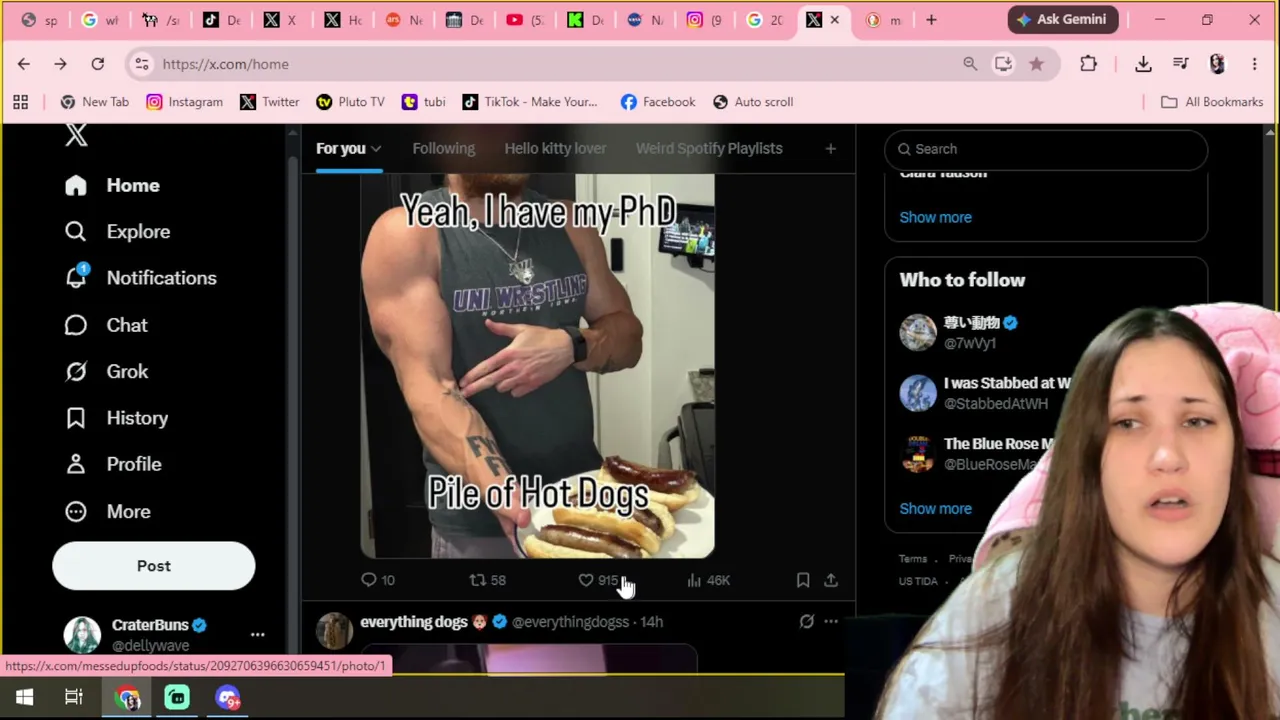Open the Instagram bookmark
The height and width of the screenshot is (720, 1280).
coord(184,102)
